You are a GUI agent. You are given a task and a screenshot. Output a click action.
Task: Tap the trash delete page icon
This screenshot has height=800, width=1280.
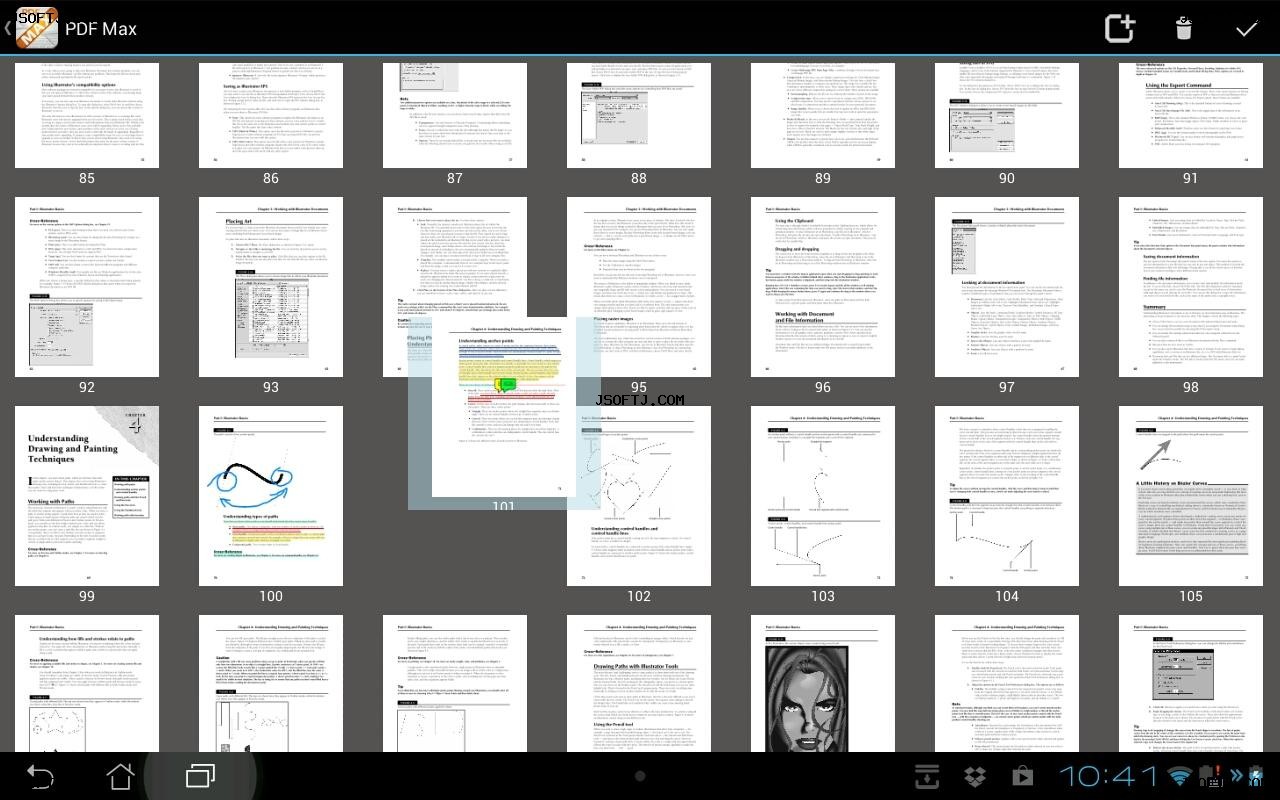pos(1184,28)
